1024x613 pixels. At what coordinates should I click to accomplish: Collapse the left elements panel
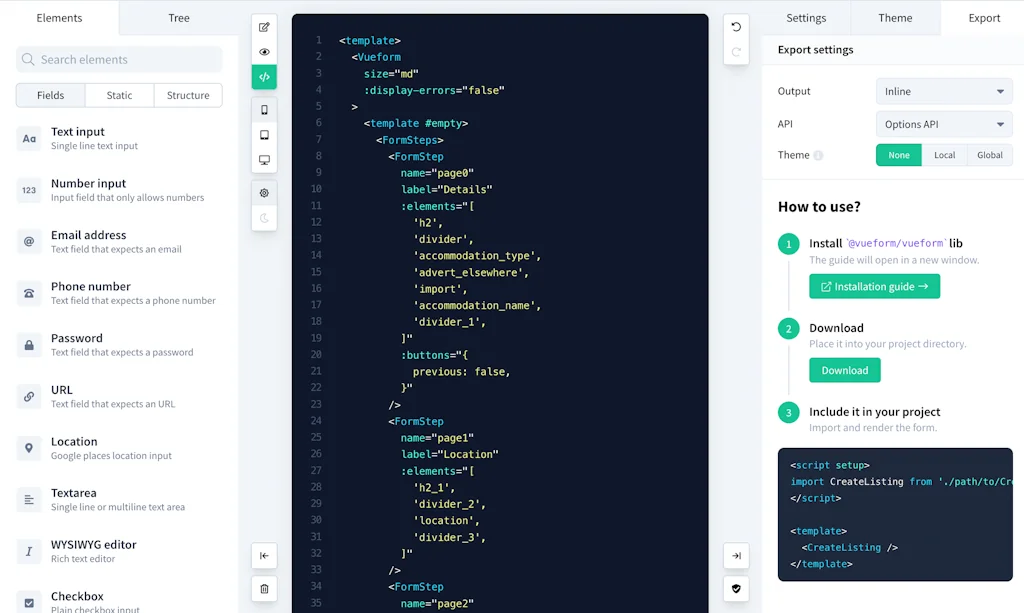[264, 555]
